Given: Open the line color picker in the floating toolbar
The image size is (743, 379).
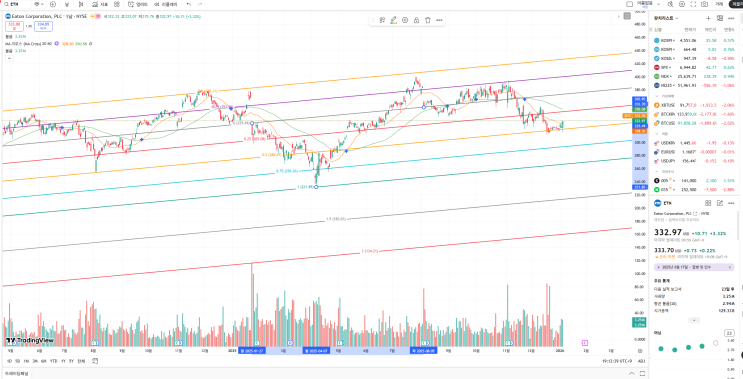Looking at the screenshot, I should click(393, 20).
